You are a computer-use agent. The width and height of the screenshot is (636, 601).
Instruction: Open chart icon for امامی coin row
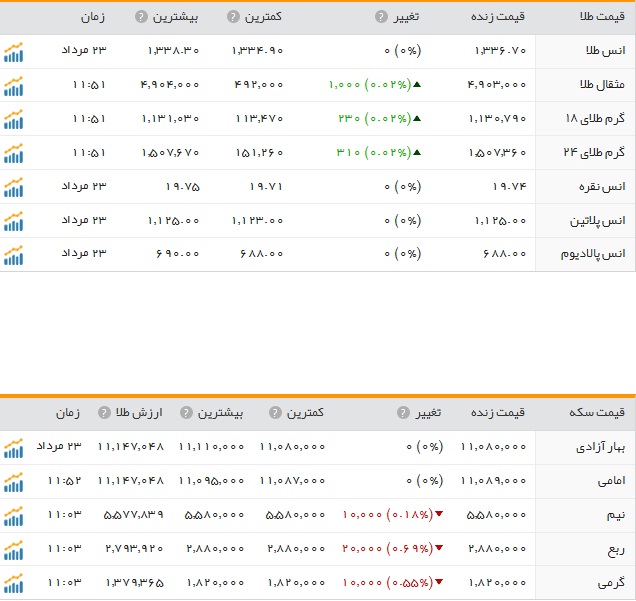13,482
